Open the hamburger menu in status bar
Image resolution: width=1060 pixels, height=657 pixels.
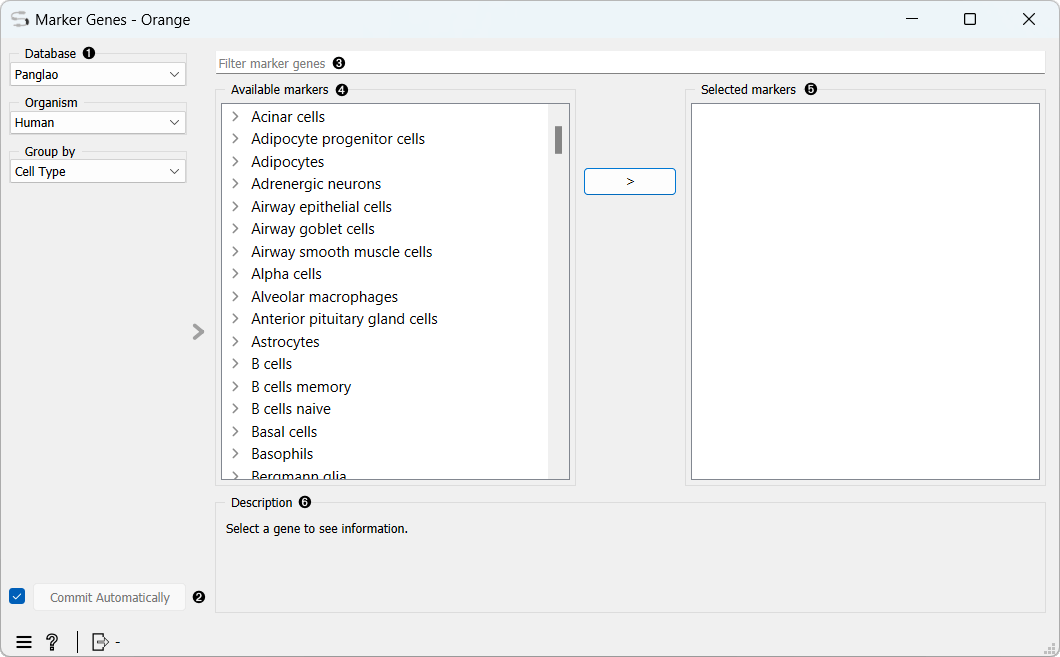[x=24, y=642]
